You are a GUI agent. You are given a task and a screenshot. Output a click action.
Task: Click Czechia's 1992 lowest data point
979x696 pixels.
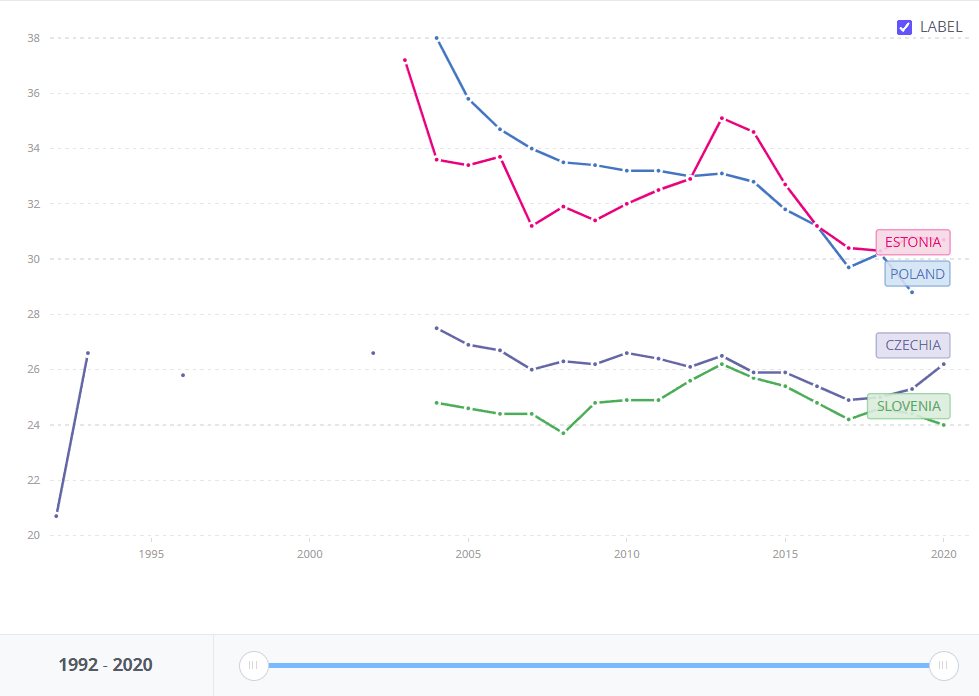click(x=56, y=516)
